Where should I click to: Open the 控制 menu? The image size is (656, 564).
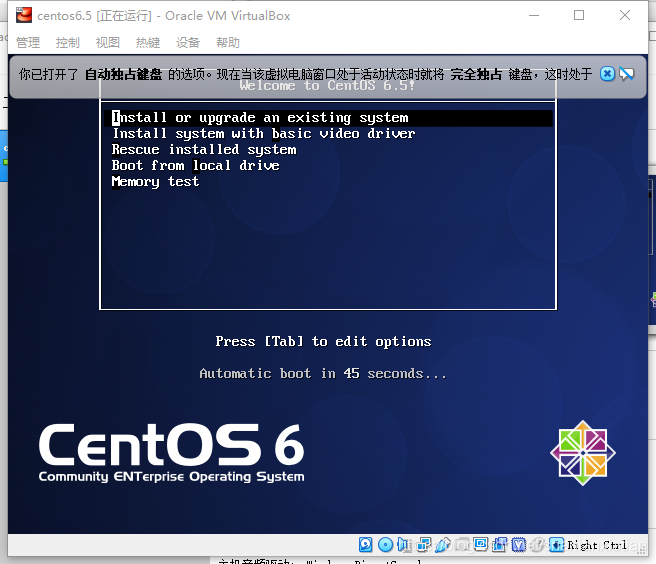click(68, 42)
